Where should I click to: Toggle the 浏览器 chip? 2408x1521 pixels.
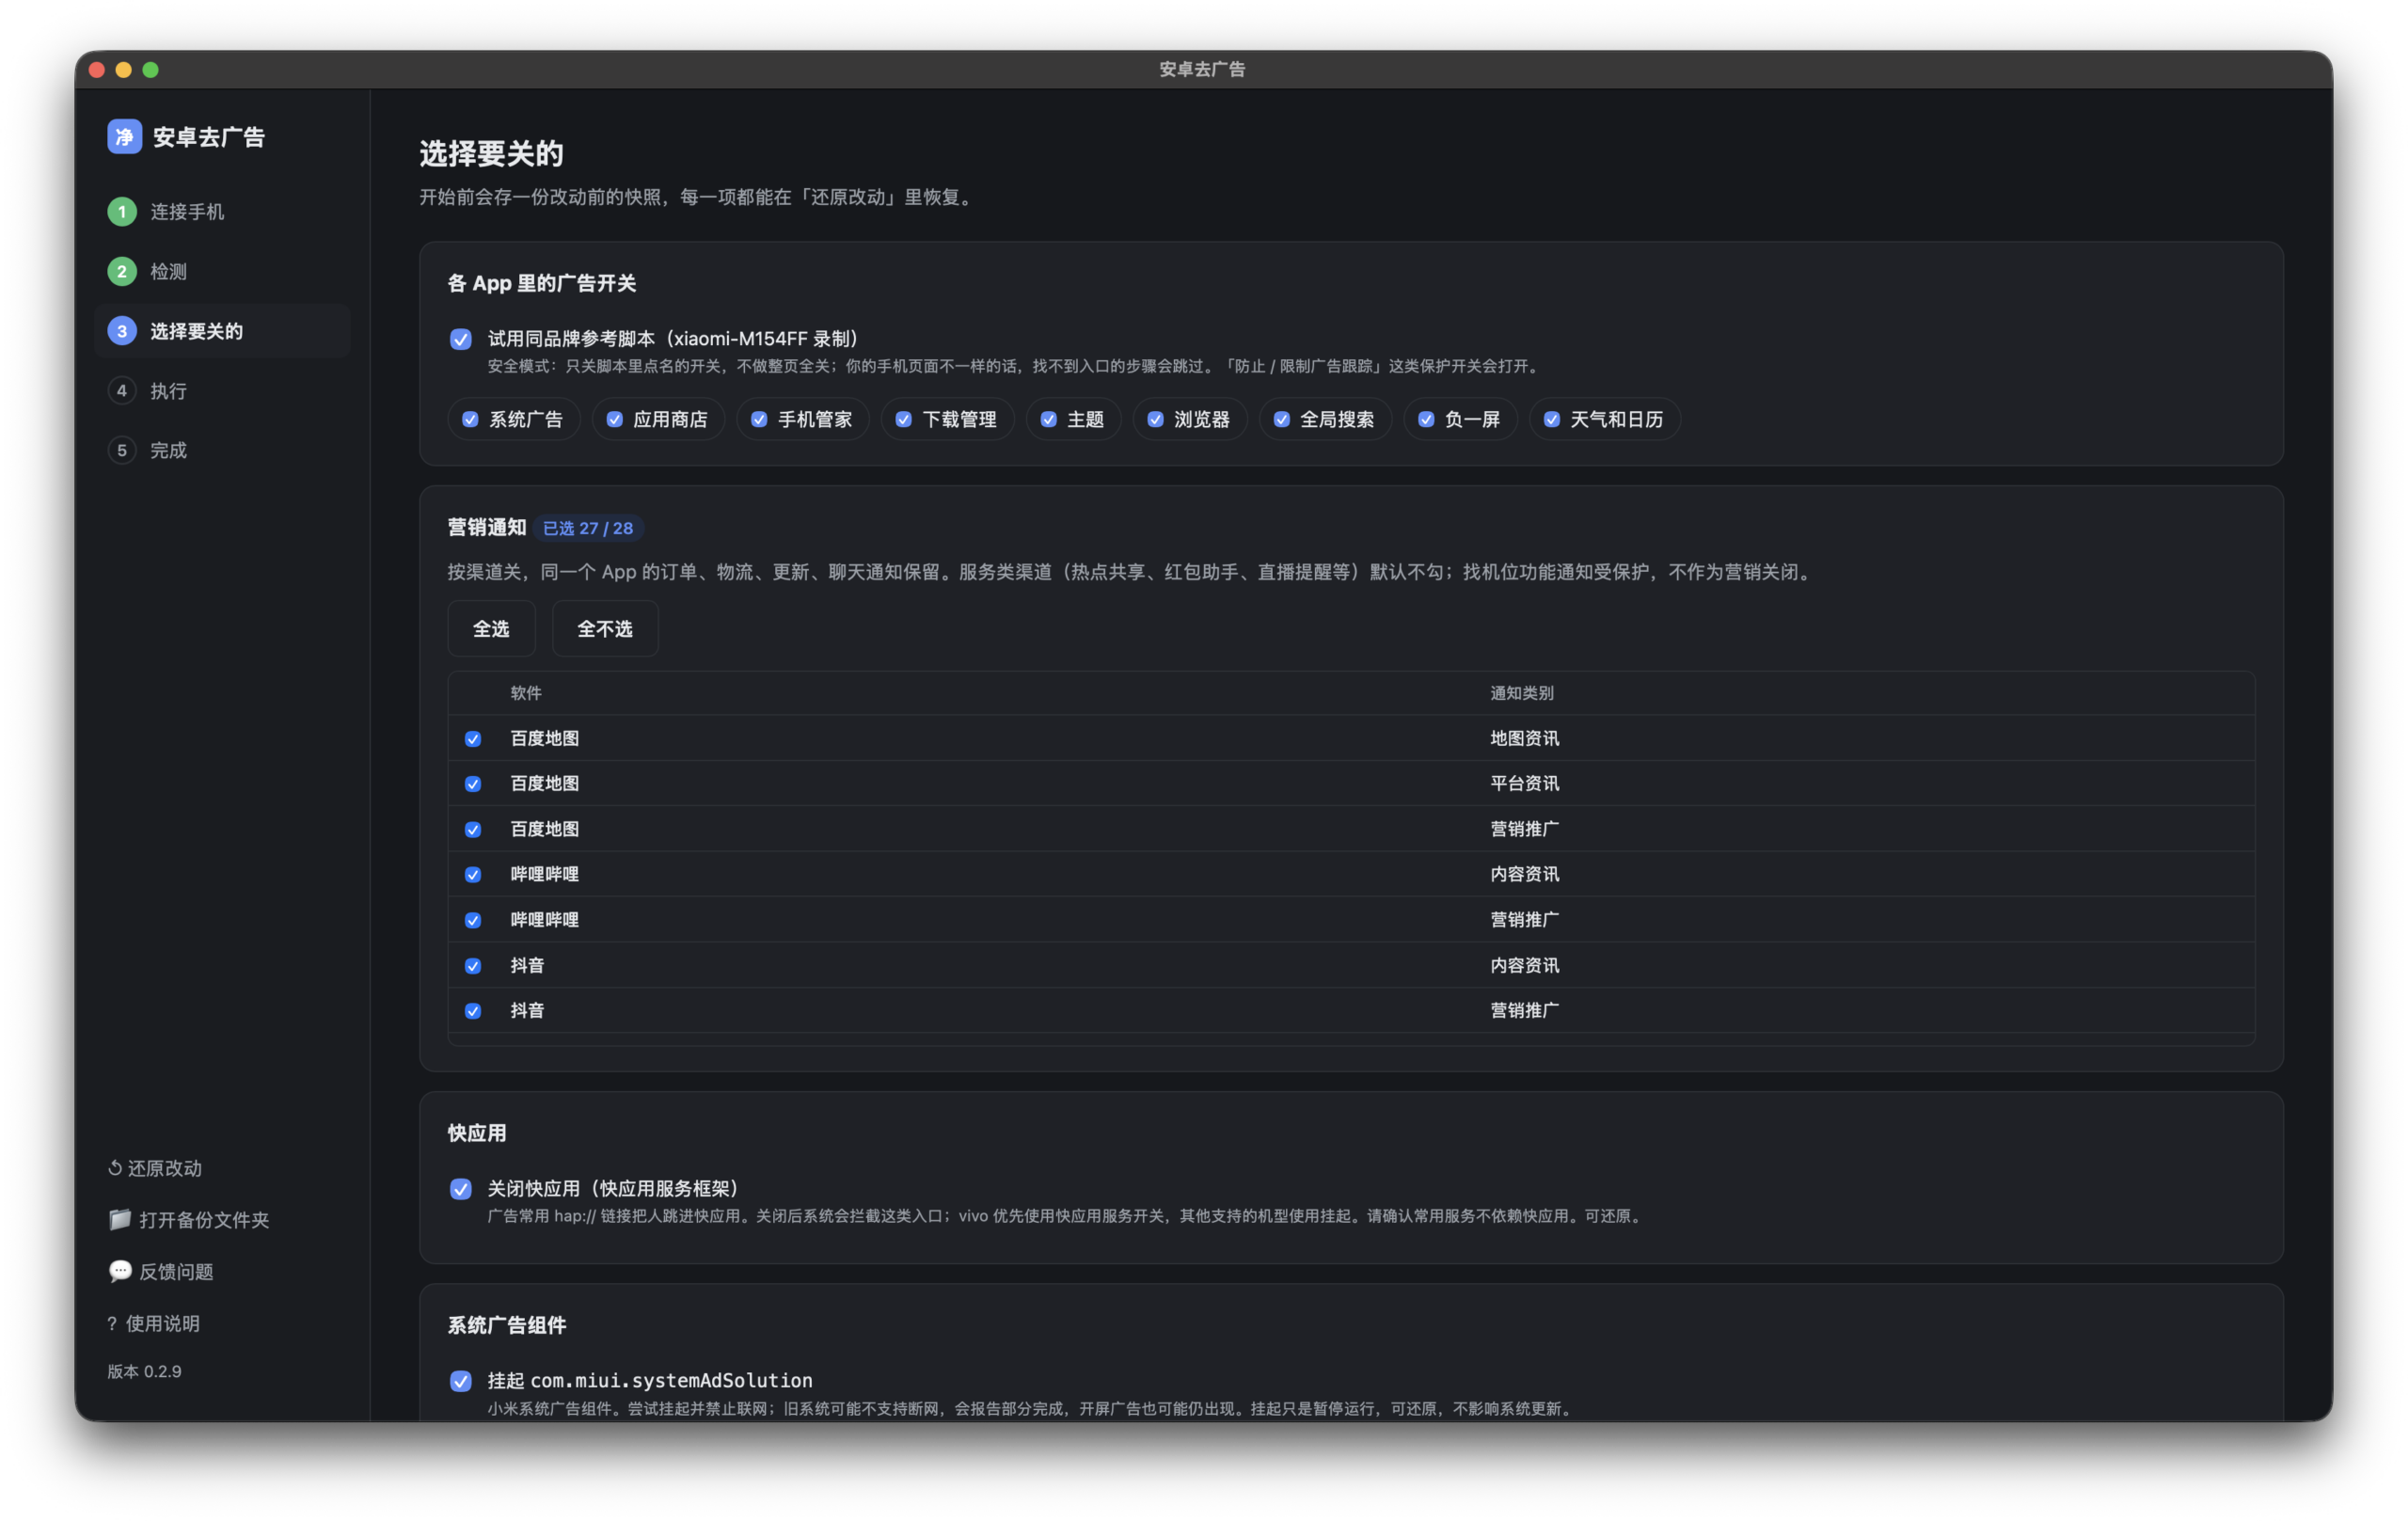1190,419
